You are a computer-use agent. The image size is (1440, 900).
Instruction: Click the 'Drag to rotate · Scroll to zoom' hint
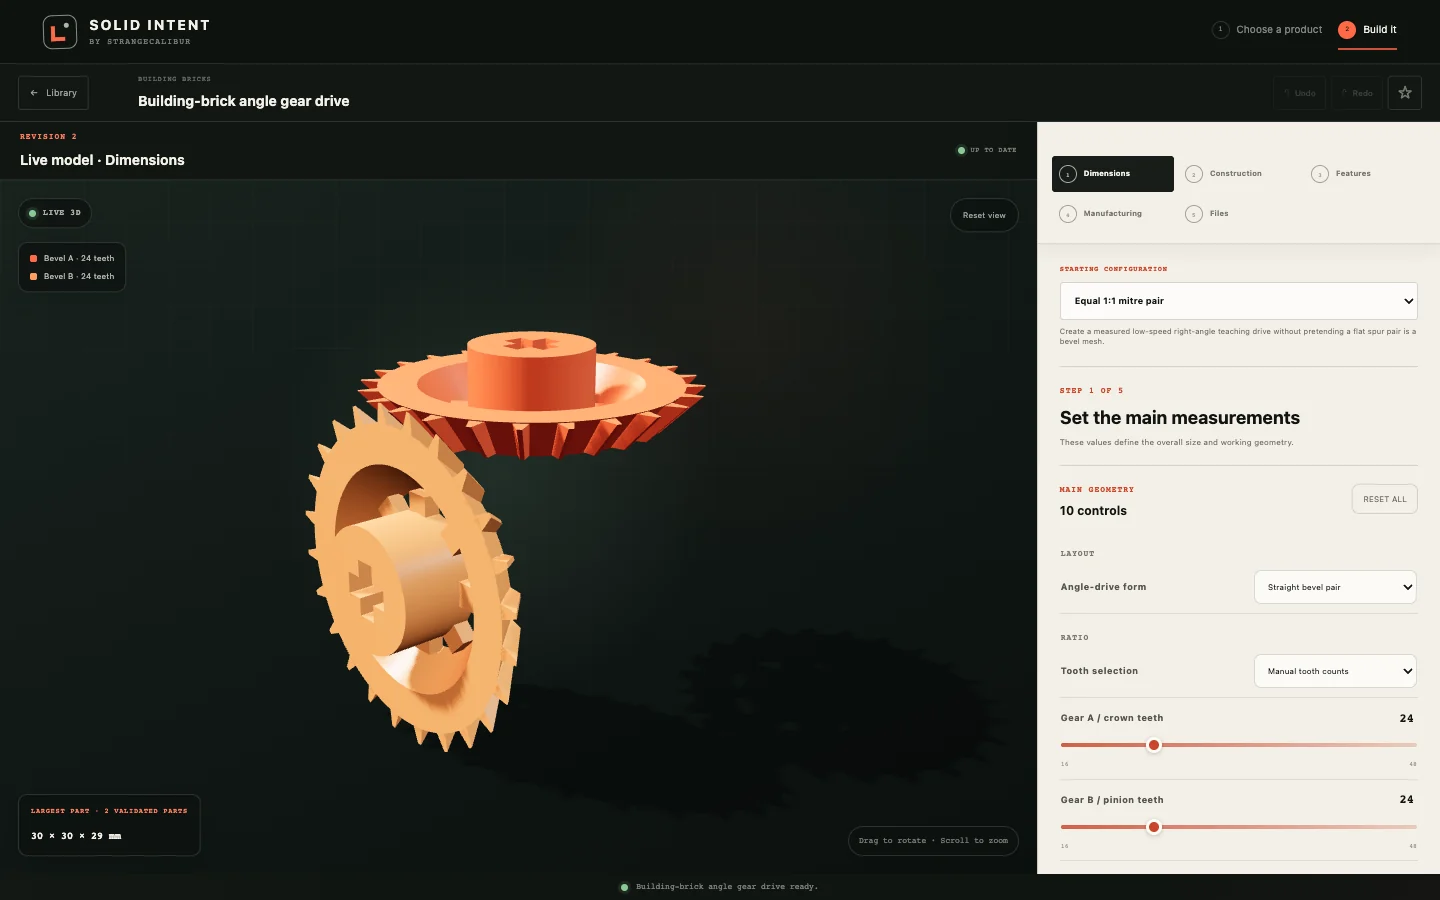(x=933, y=841)
